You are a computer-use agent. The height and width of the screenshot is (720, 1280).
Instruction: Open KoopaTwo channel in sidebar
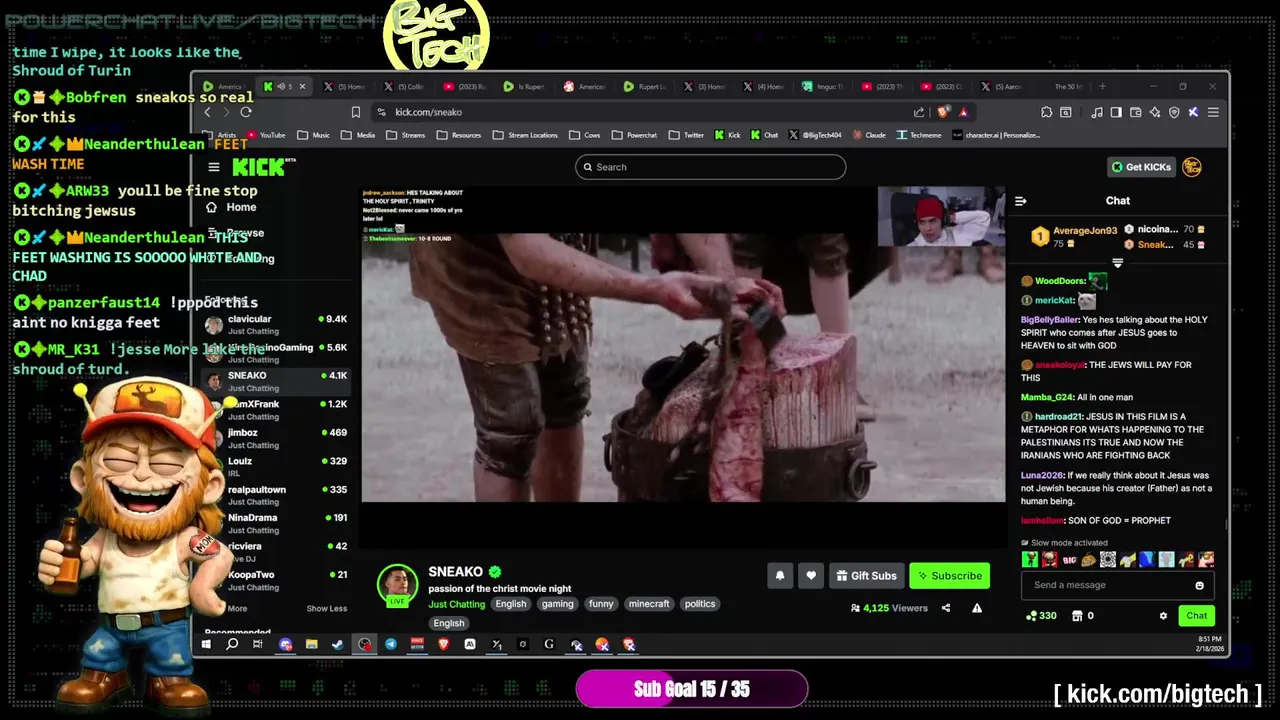click(275, 580)
